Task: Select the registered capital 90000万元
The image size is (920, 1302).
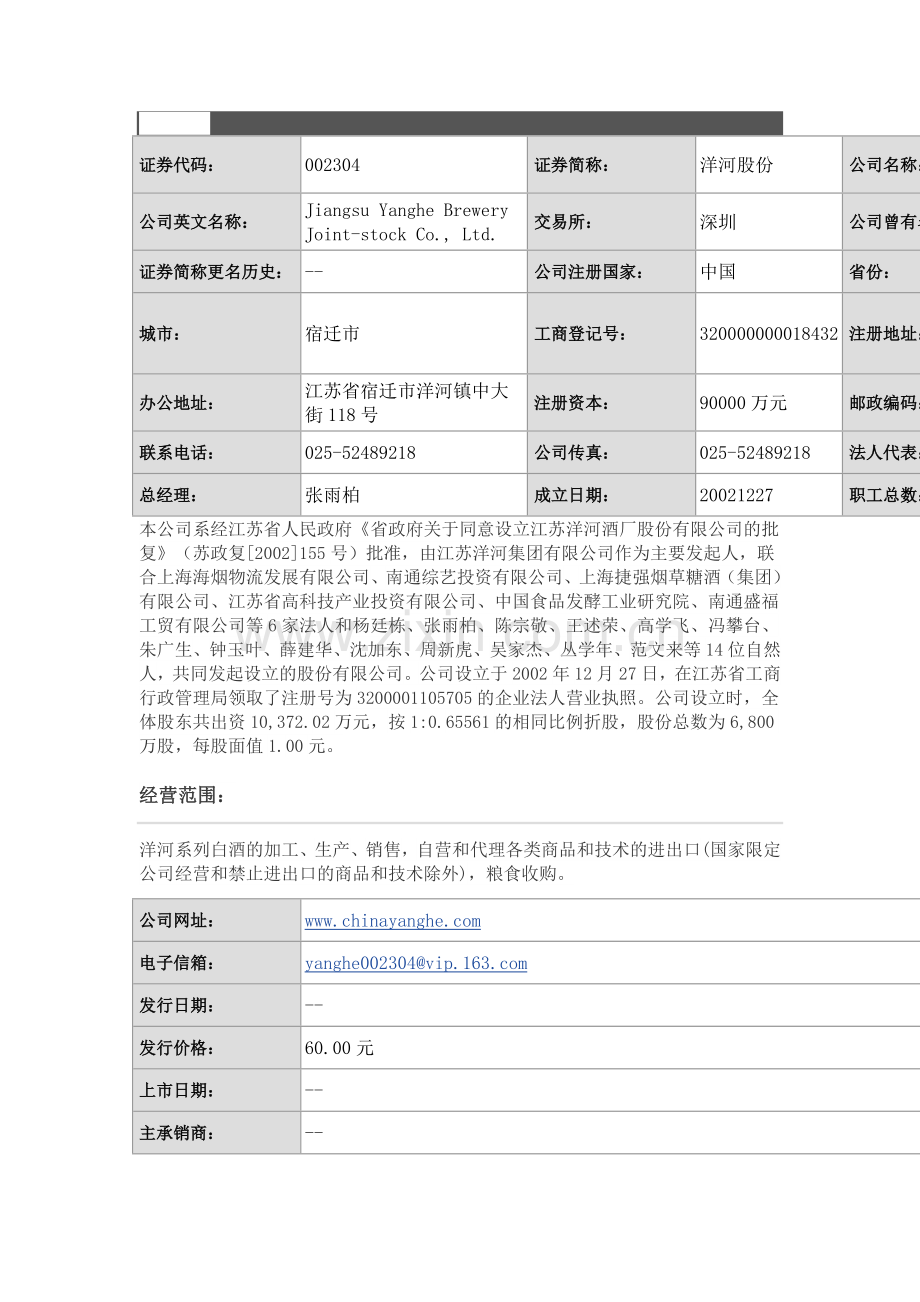Action: click(x=743, y=403)
